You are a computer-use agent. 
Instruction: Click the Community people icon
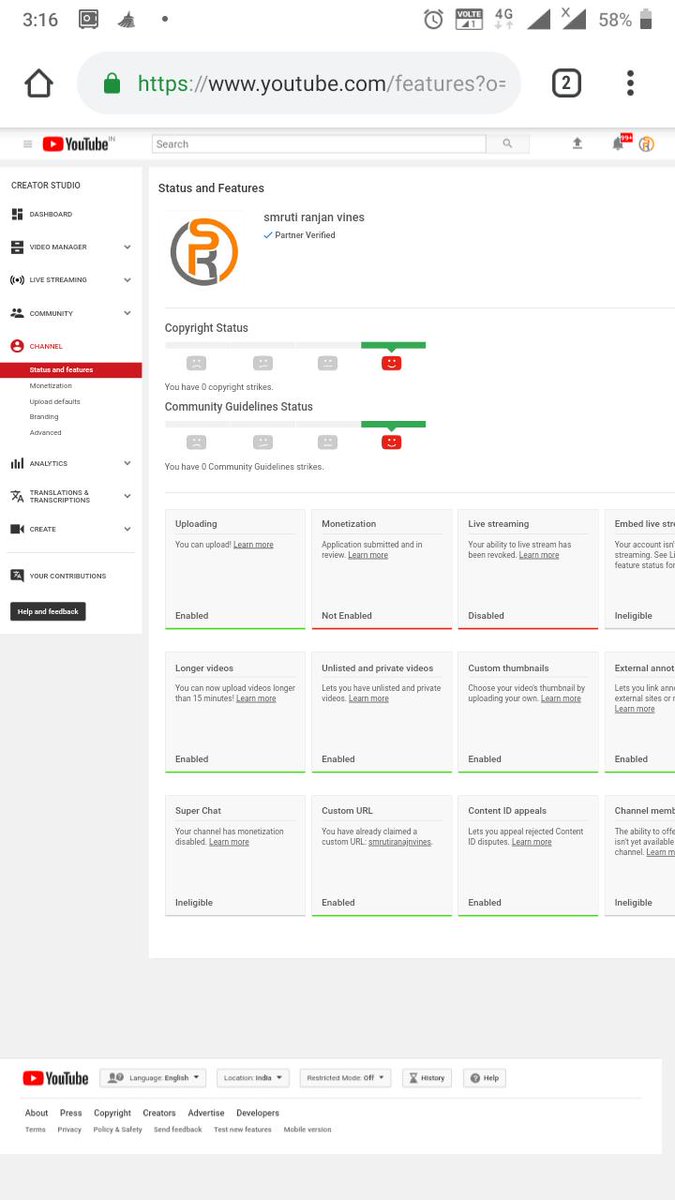point(17,313)
